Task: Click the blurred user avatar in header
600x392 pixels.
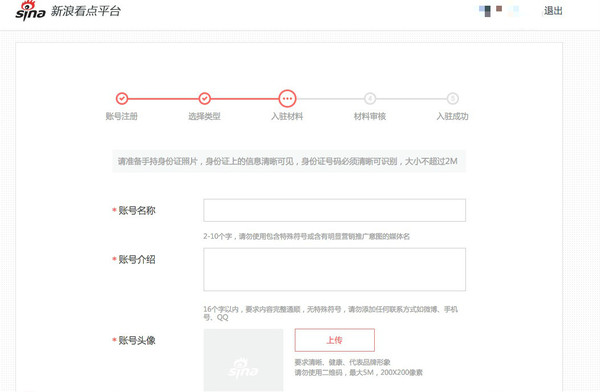Action: click(x=499, y=11)
